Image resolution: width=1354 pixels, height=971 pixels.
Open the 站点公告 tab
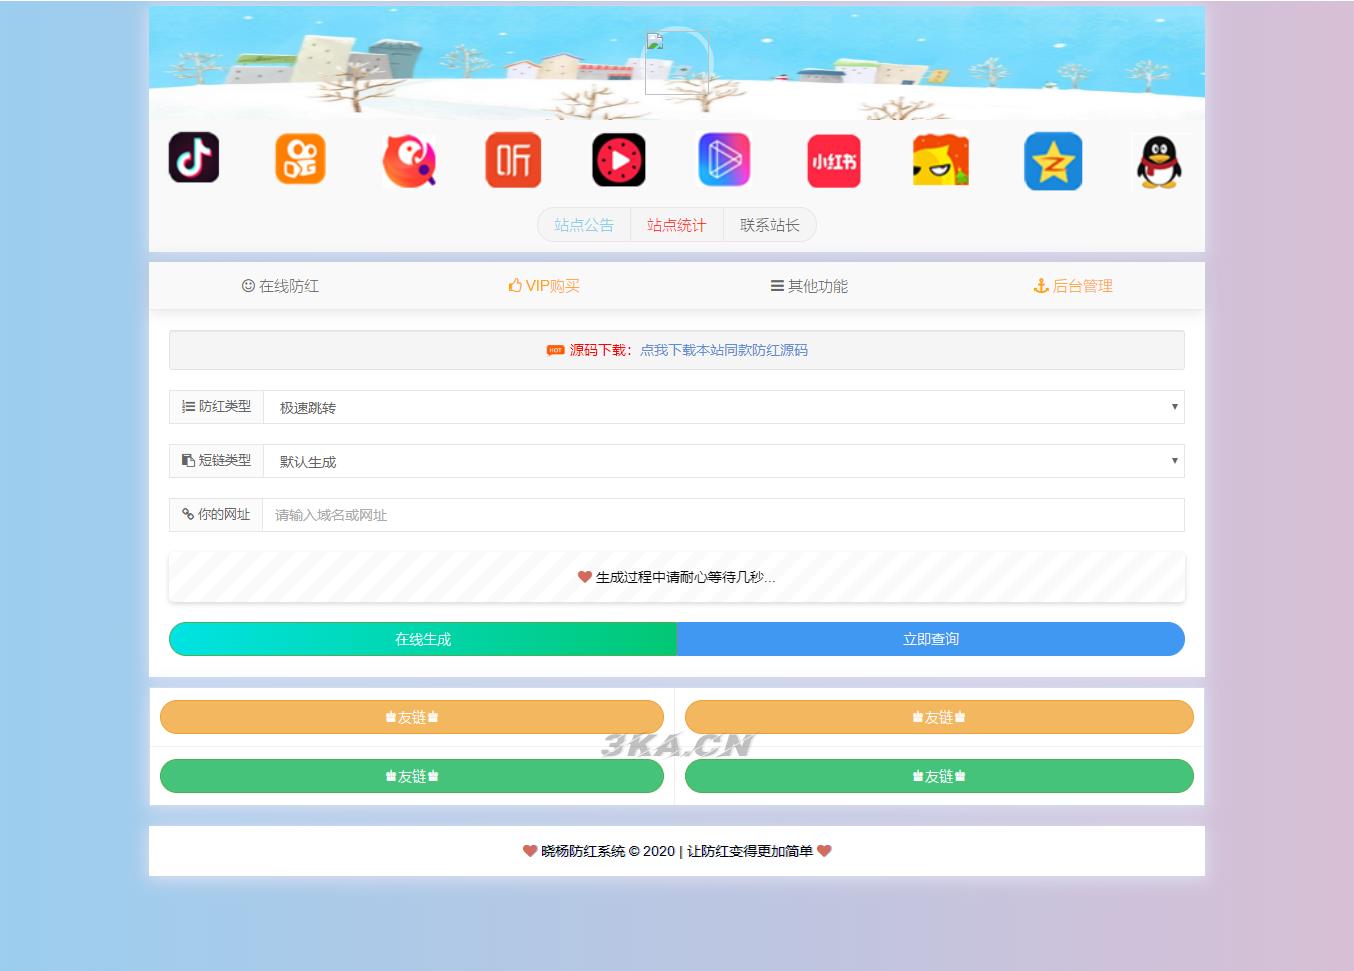[584, 225]
